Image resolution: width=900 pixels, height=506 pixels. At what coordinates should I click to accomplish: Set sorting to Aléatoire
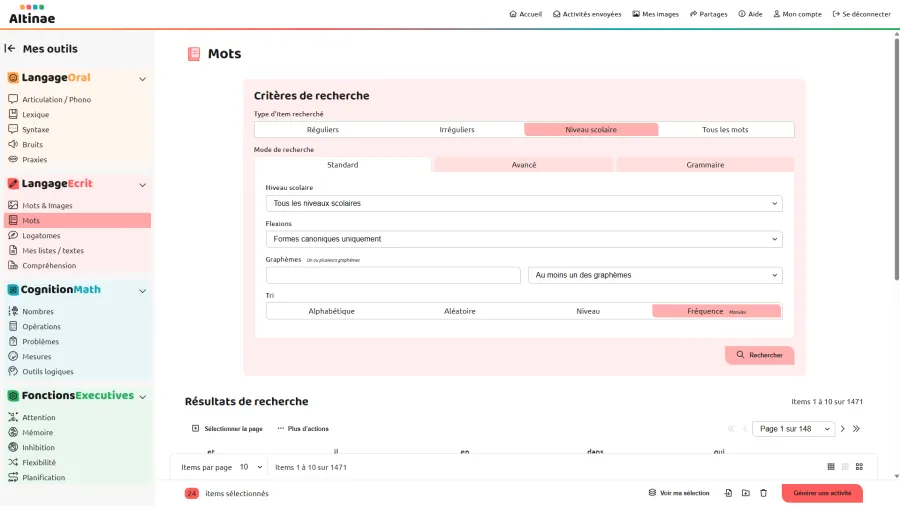459,311
